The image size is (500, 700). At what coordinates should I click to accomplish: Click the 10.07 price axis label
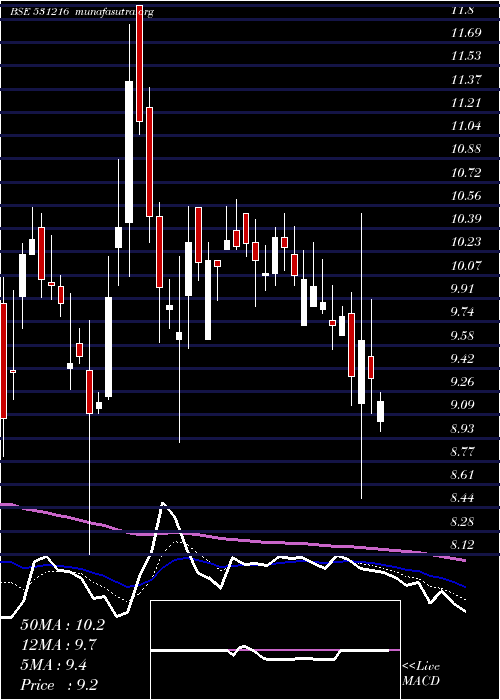(x=466, y=266)
